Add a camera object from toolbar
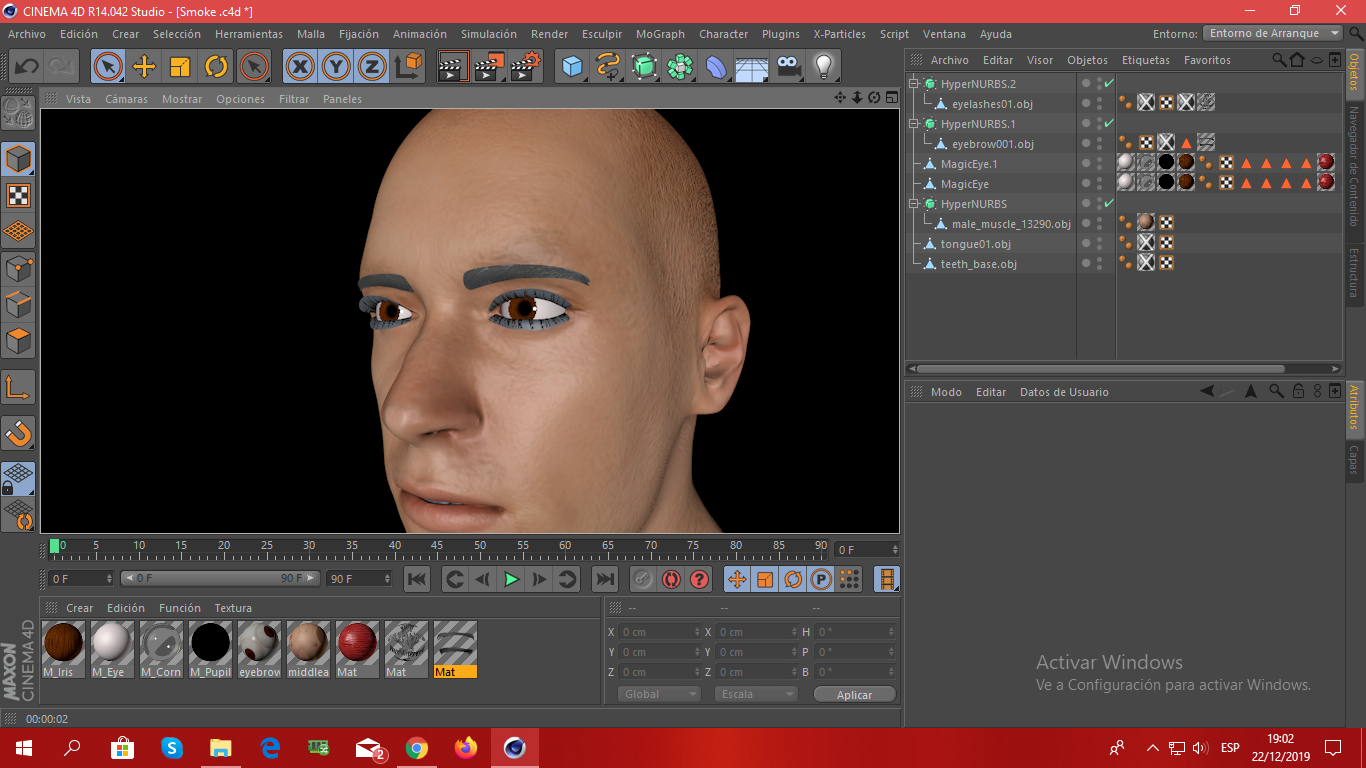This screenshot has height=768, width=1366. [x=789, y=67]
